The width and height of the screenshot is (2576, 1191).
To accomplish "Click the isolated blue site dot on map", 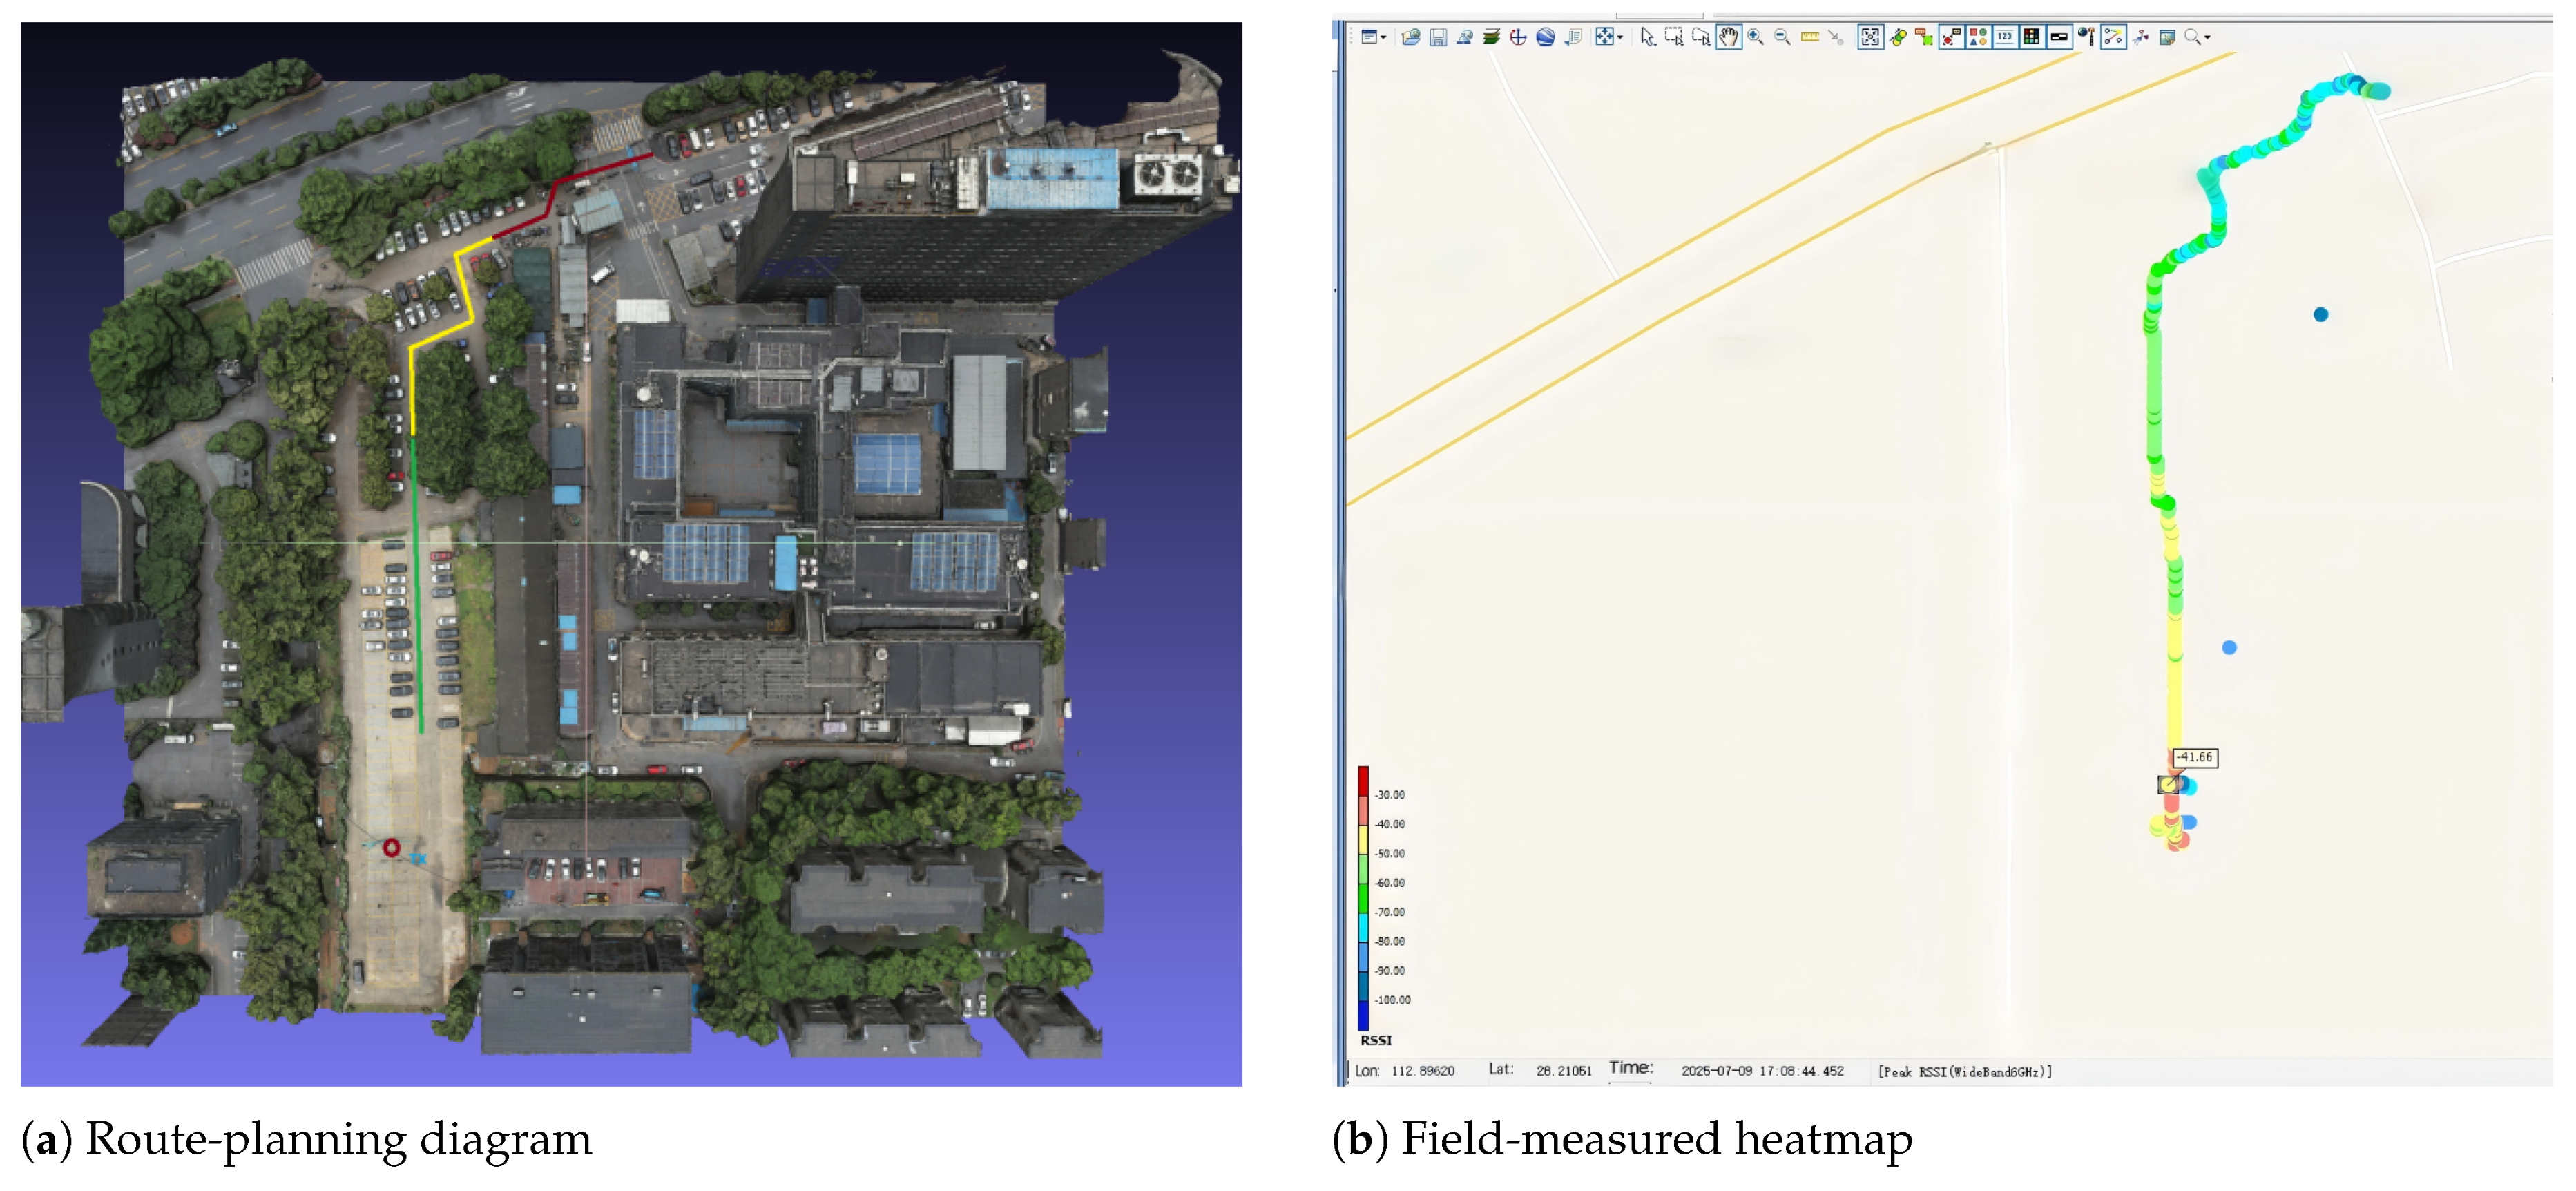I will pyautogui.click(x=2320, y=315).
